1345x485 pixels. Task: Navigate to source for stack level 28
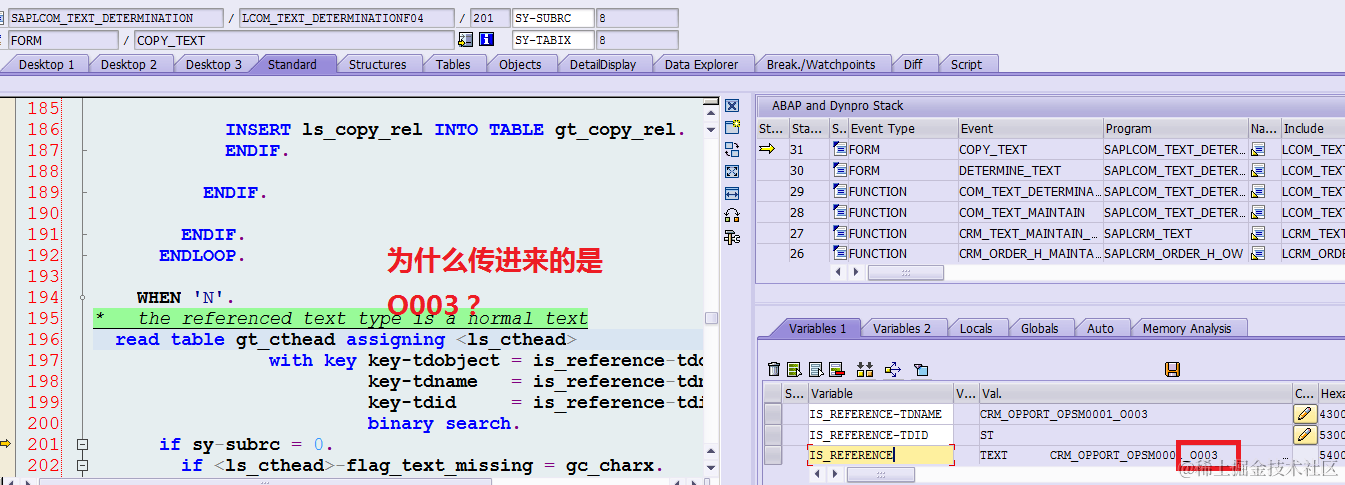coord(1258,212)
